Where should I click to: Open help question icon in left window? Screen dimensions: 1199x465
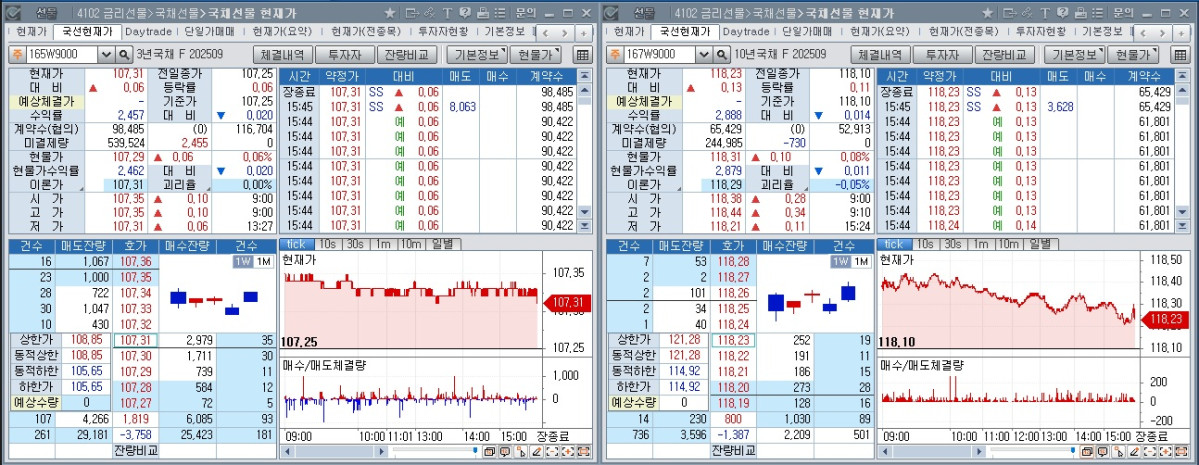coord(465,13)
